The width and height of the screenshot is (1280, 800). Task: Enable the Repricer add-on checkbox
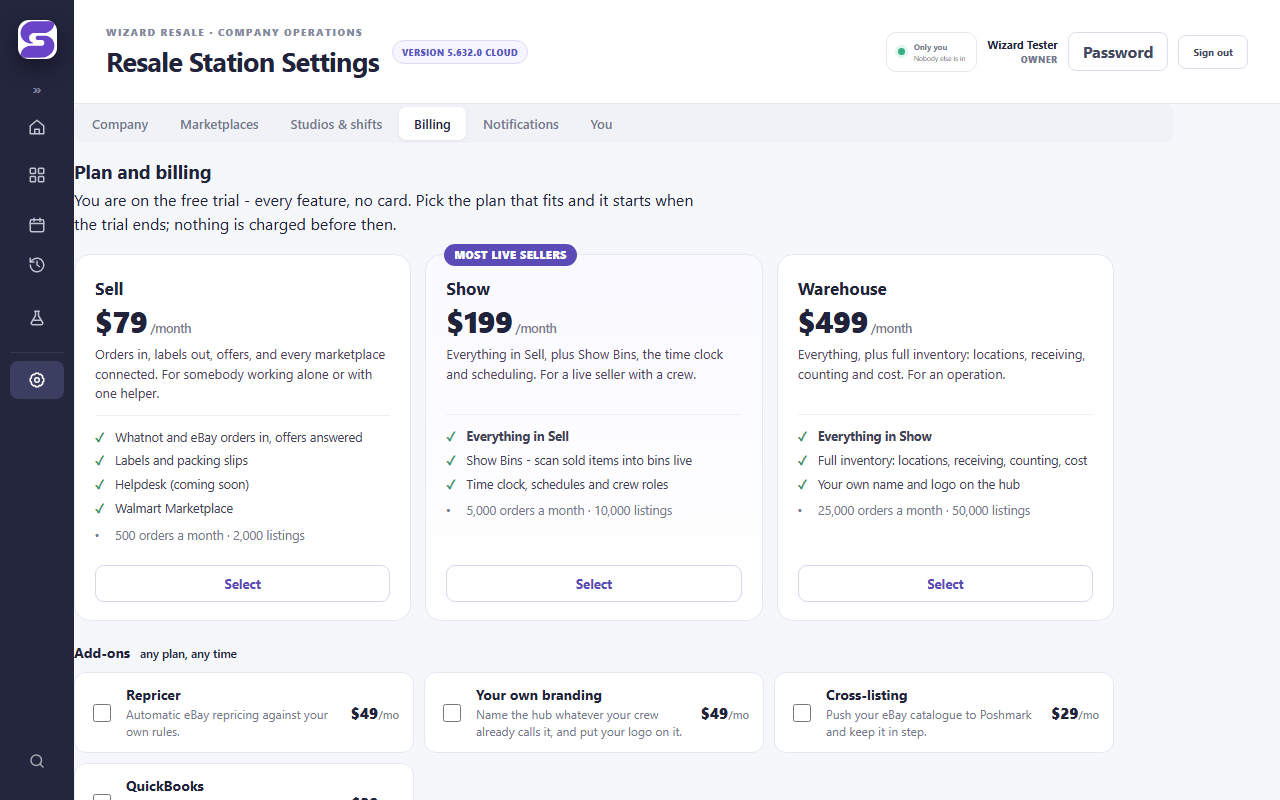click(x=102, y=713)
